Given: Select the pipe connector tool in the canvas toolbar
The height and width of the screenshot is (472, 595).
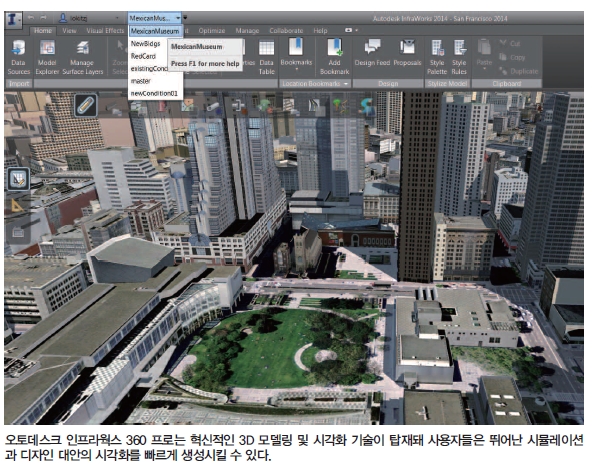Looking at the screenshot, I should [239, 106].
